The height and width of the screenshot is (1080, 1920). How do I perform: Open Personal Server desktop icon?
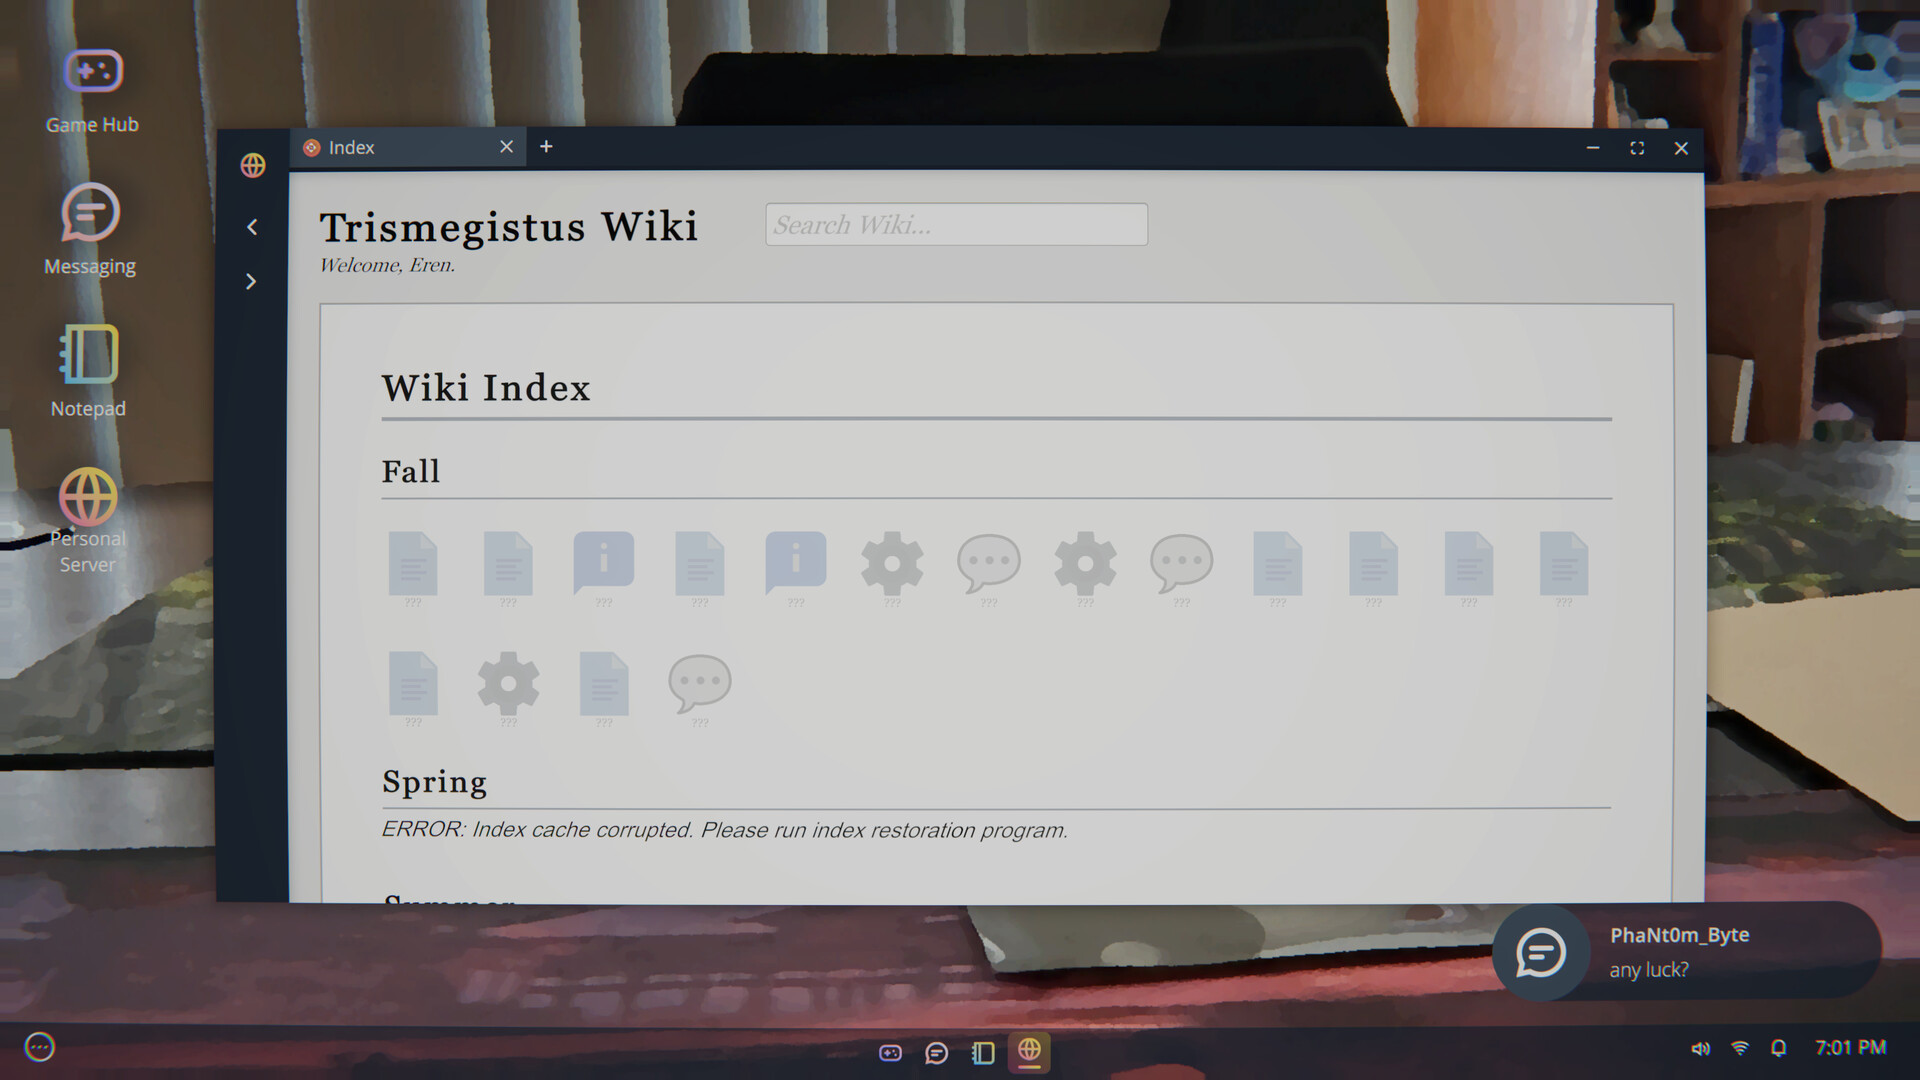88,519
